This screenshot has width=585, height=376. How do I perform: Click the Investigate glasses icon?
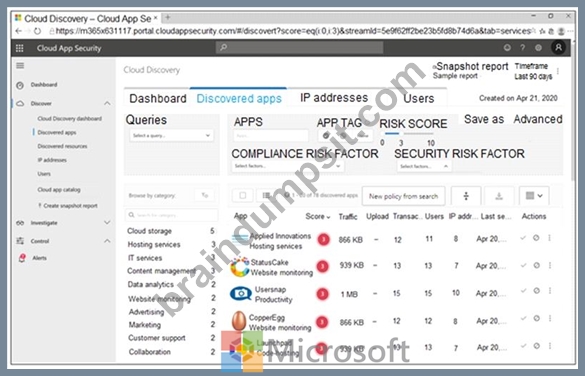click(x=20, y=223)
